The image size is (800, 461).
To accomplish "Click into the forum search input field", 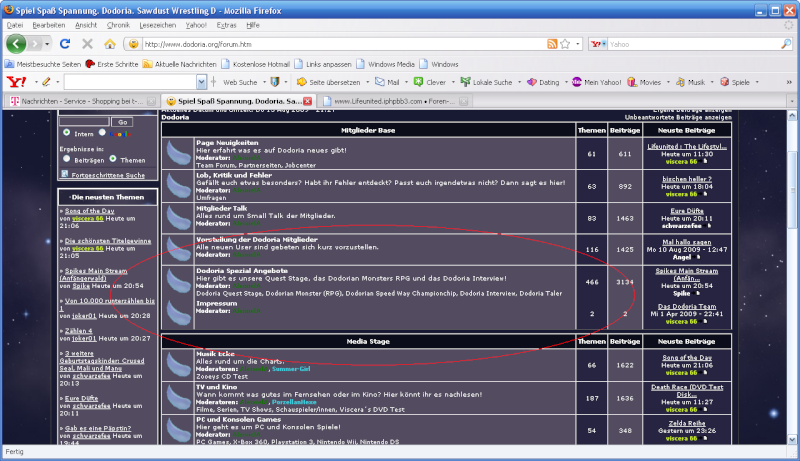I will pos(84,122).
